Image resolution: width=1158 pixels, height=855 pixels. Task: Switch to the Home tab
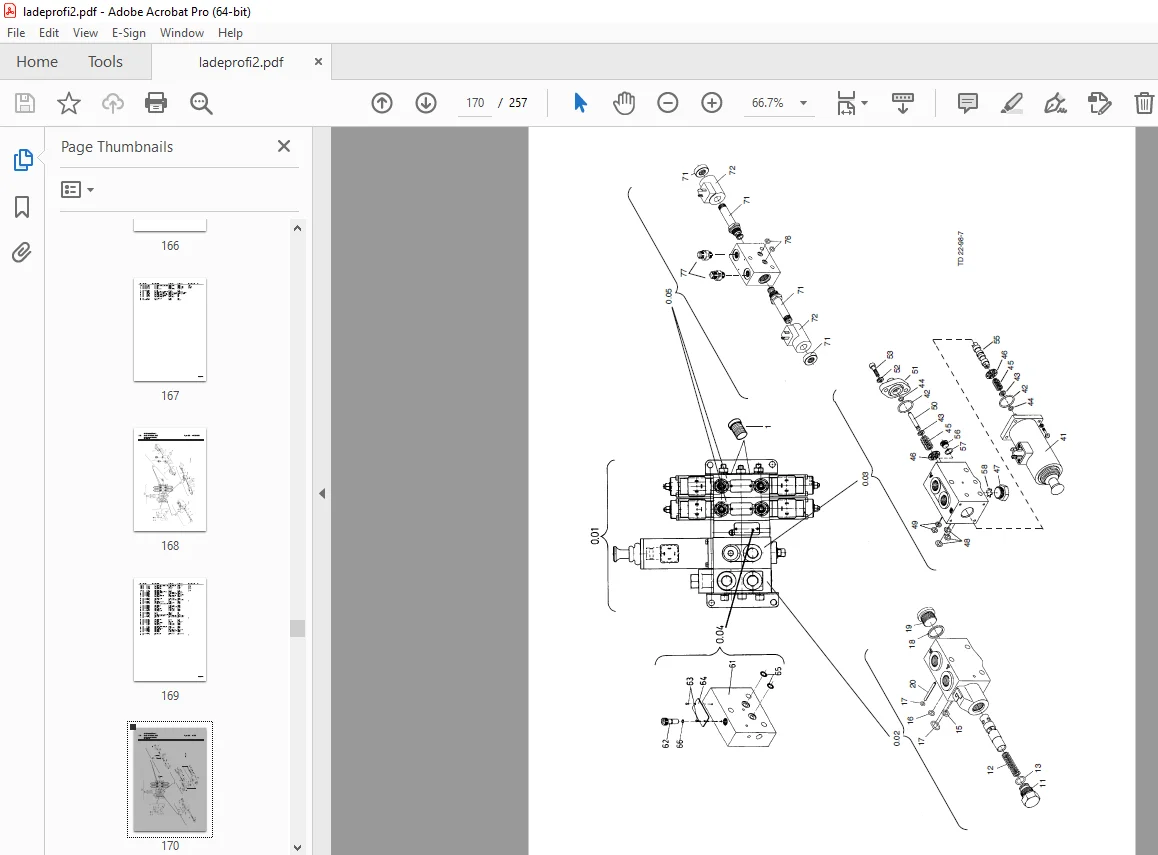pos(37,62)
